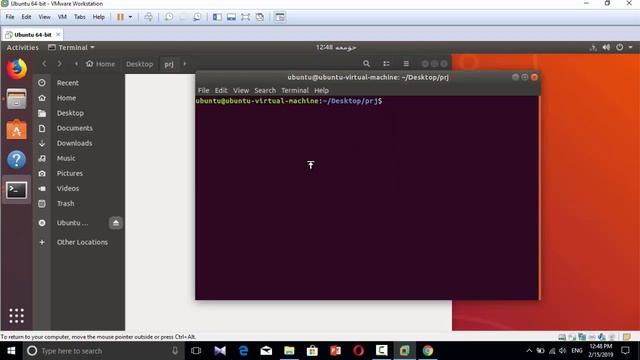Open Windows Start menu
Viewport: 640px width, 360px height.
[x=11, y=351]
